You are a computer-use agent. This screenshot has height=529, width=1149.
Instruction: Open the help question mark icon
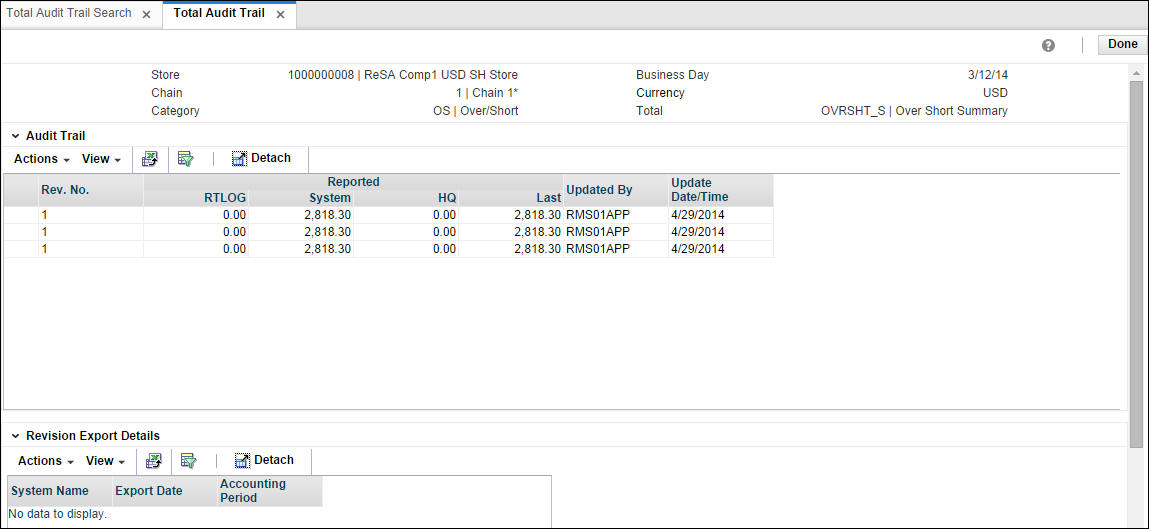pyautogui.click(x=1049, y=45)
